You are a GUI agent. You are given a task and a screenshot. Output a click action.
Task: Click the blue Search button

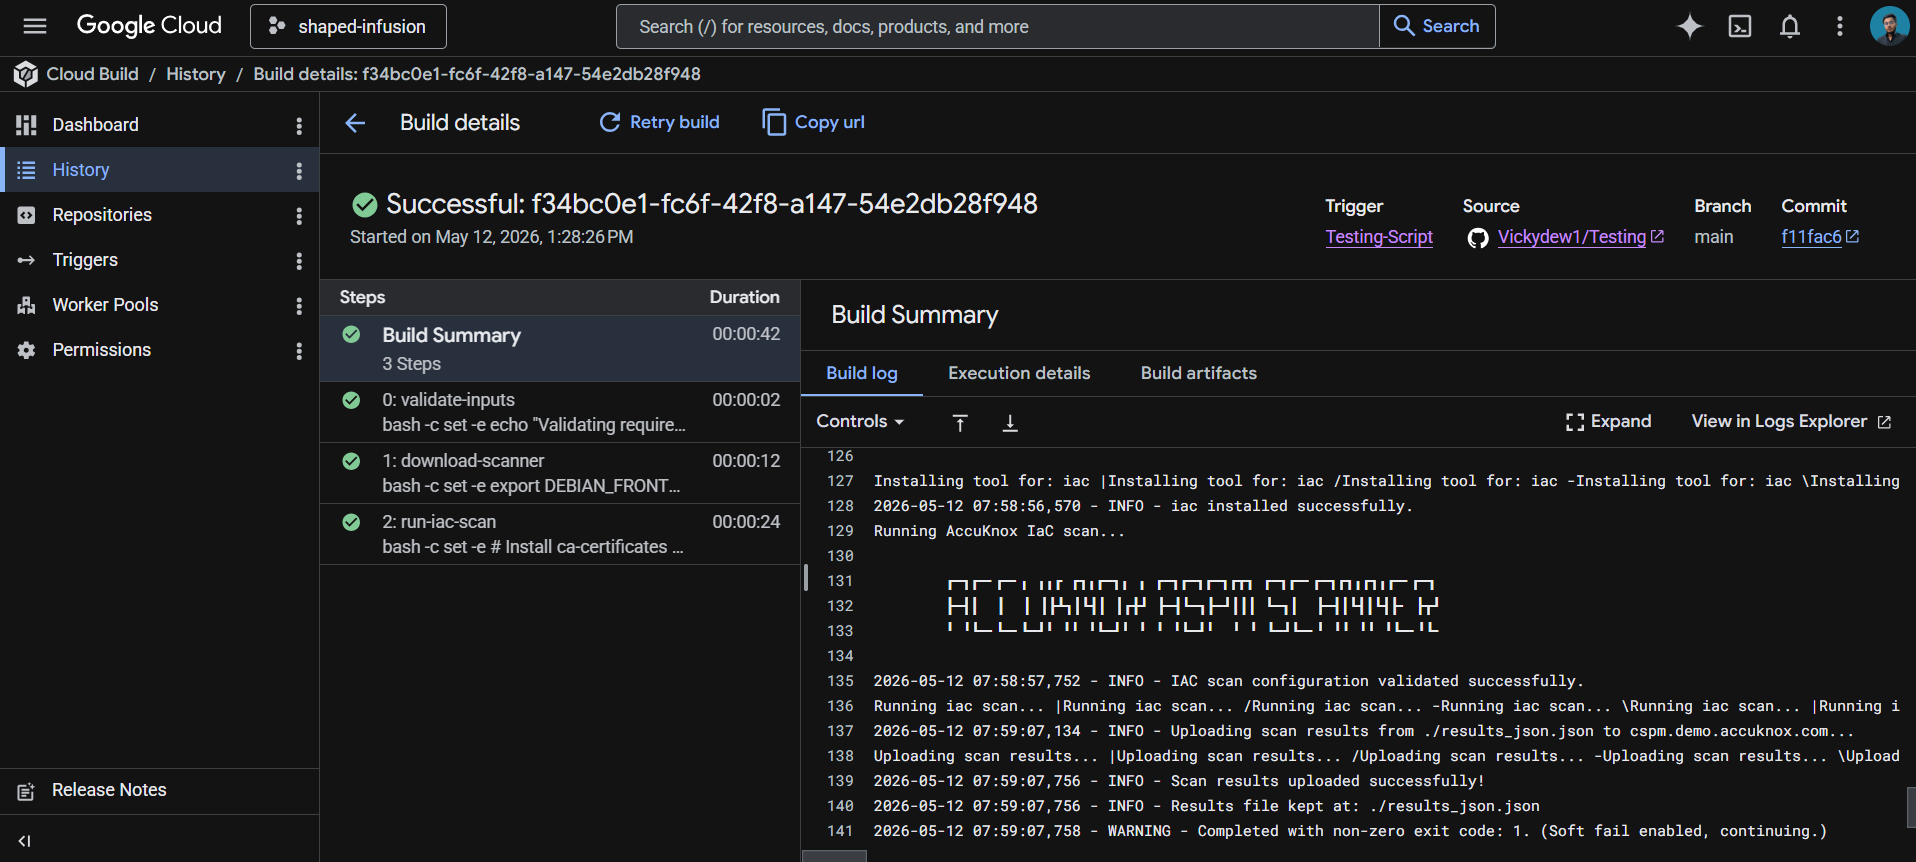pyautogui.click(x=1437, y=26)
